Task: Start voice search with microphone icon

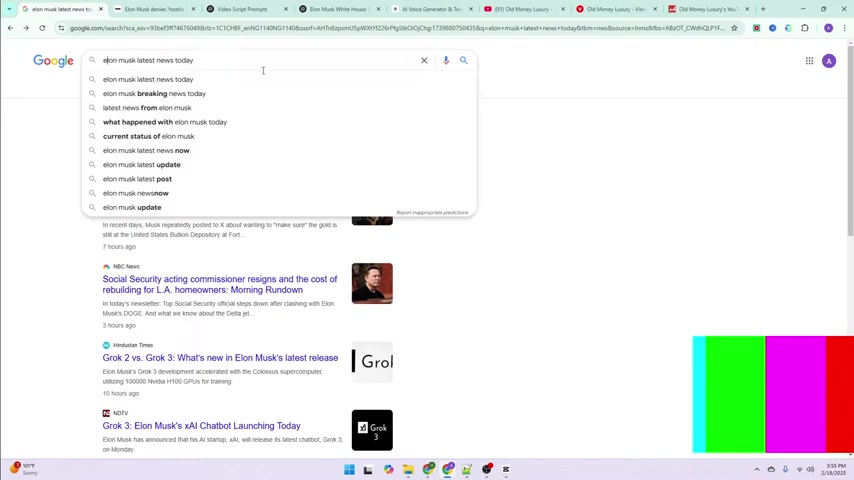Action: pyautogui.click(x=446, y=60)
